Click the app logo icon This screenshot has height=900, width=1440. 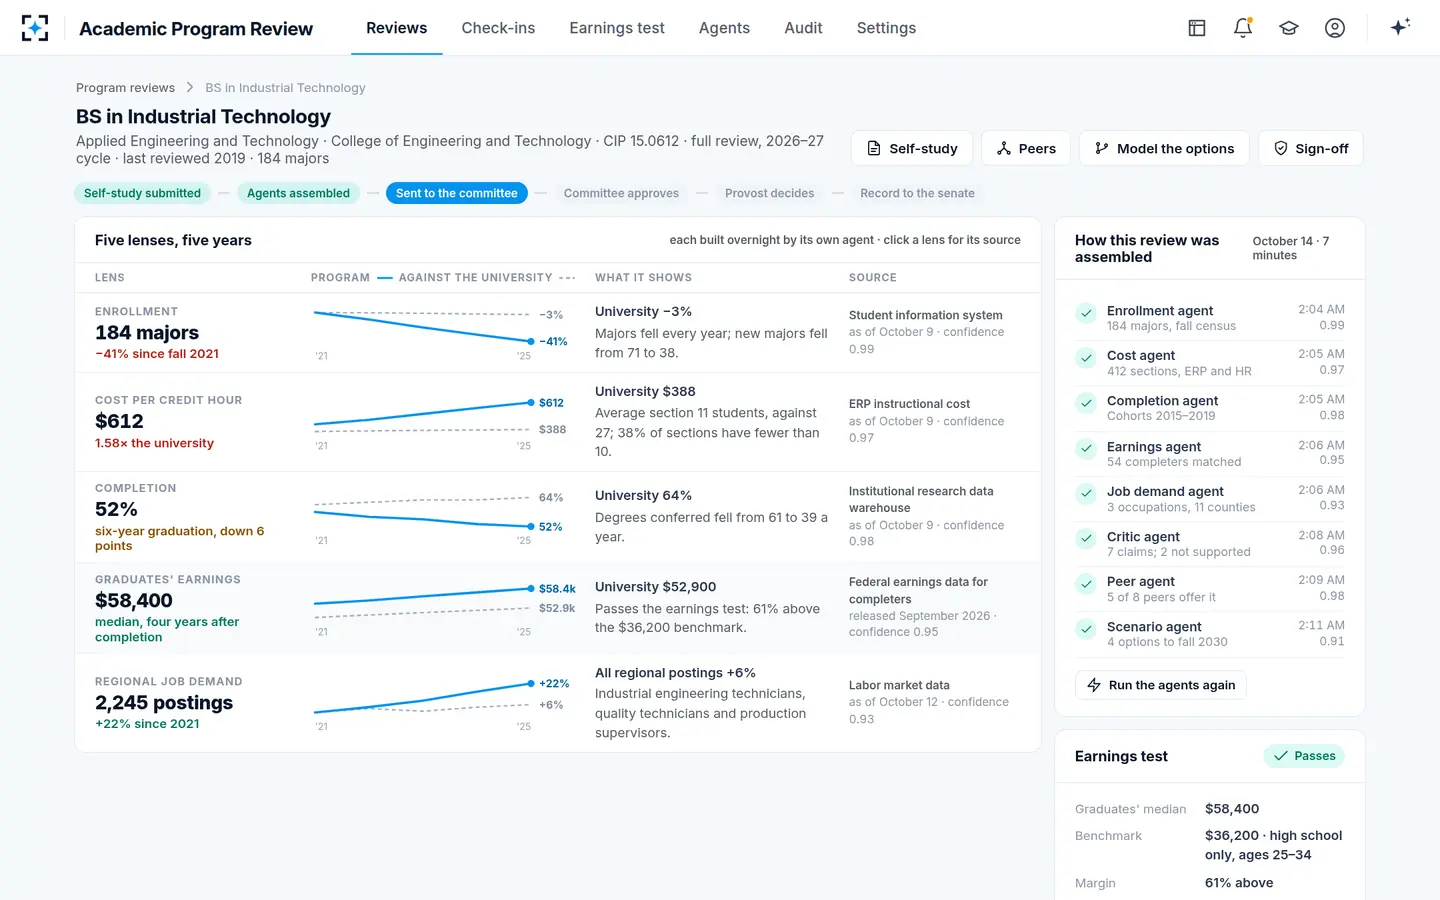pyautogui.click(x=35, y=28)
